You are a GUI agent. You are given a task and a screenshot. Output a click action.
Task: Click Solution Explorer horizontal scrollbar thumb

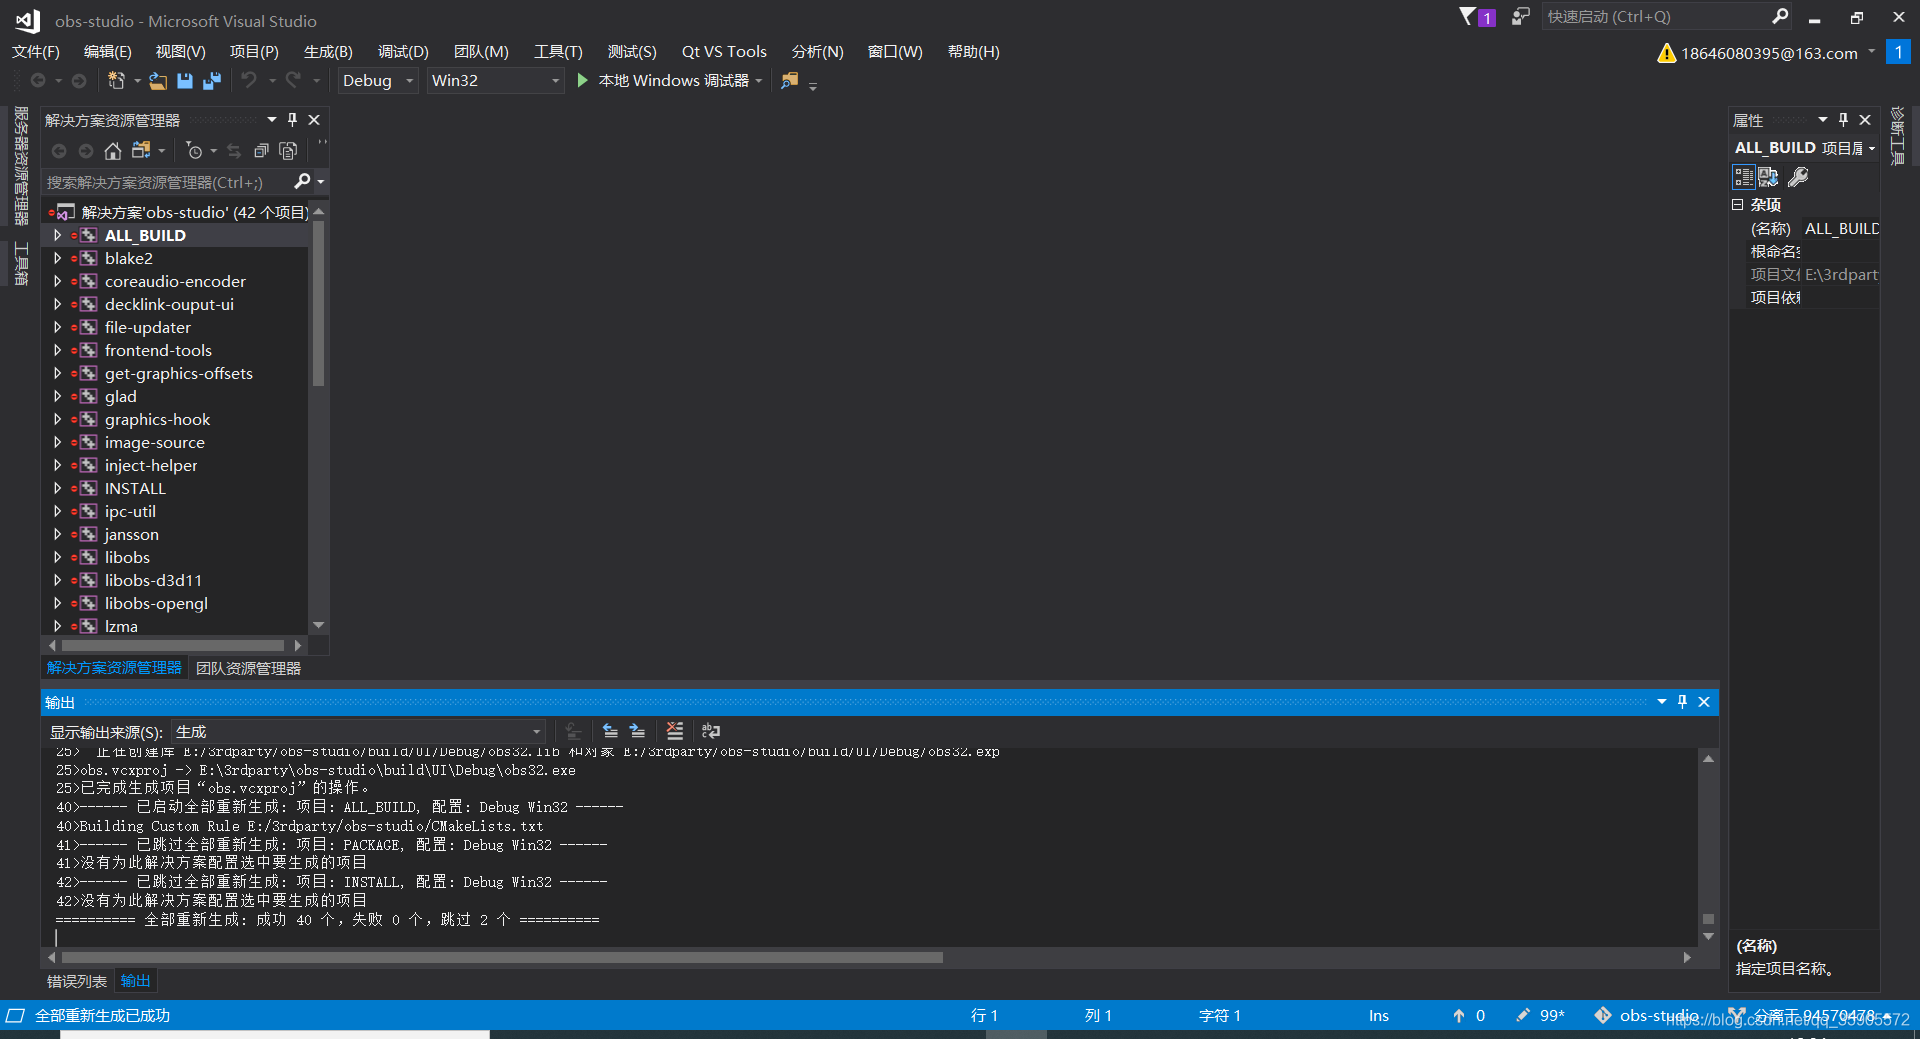pos(173,645)
